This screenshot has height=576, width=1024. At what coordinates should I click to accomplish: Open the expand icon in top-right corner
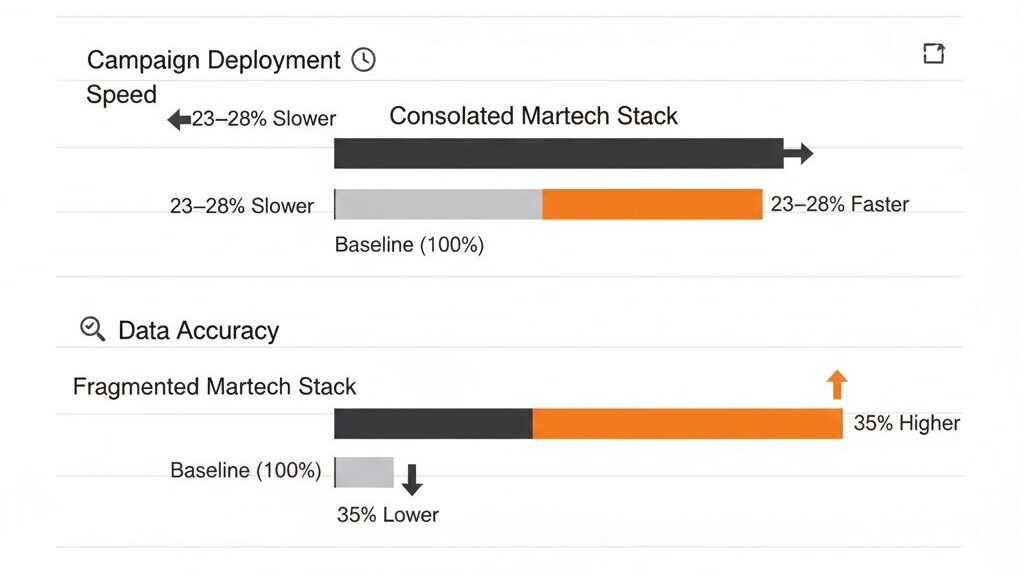click(933, 54)
